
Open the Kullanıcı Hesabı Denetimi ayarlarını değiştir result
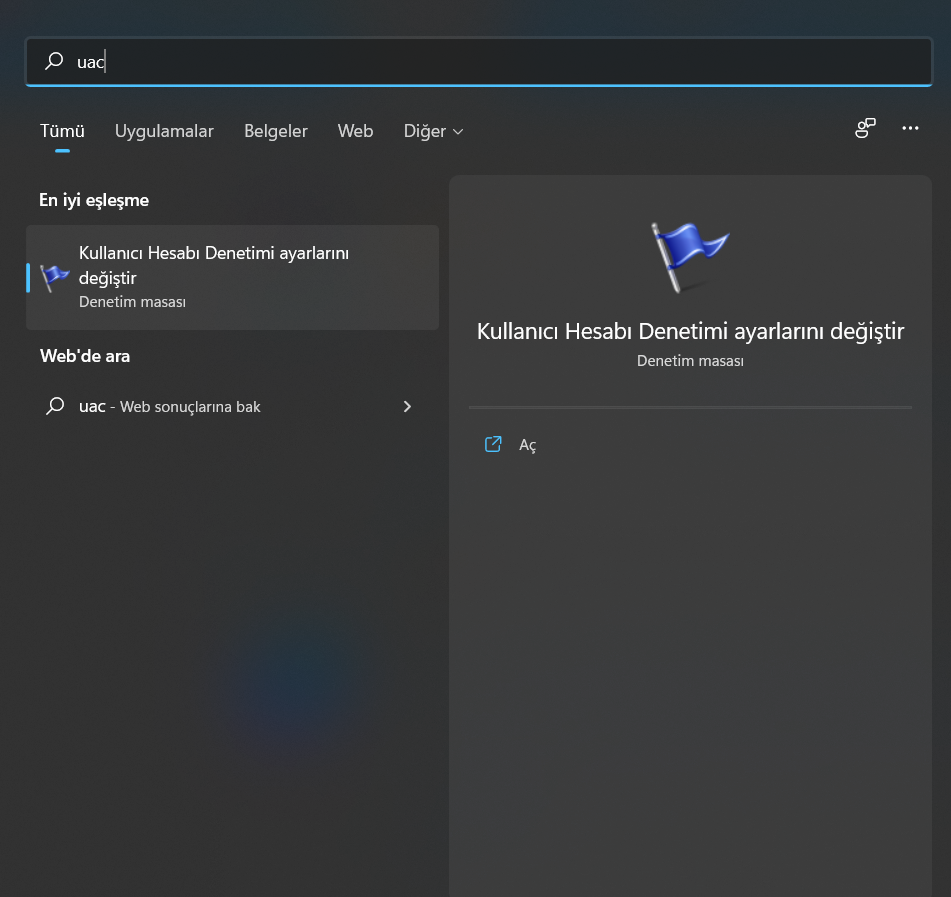(232, 277)
